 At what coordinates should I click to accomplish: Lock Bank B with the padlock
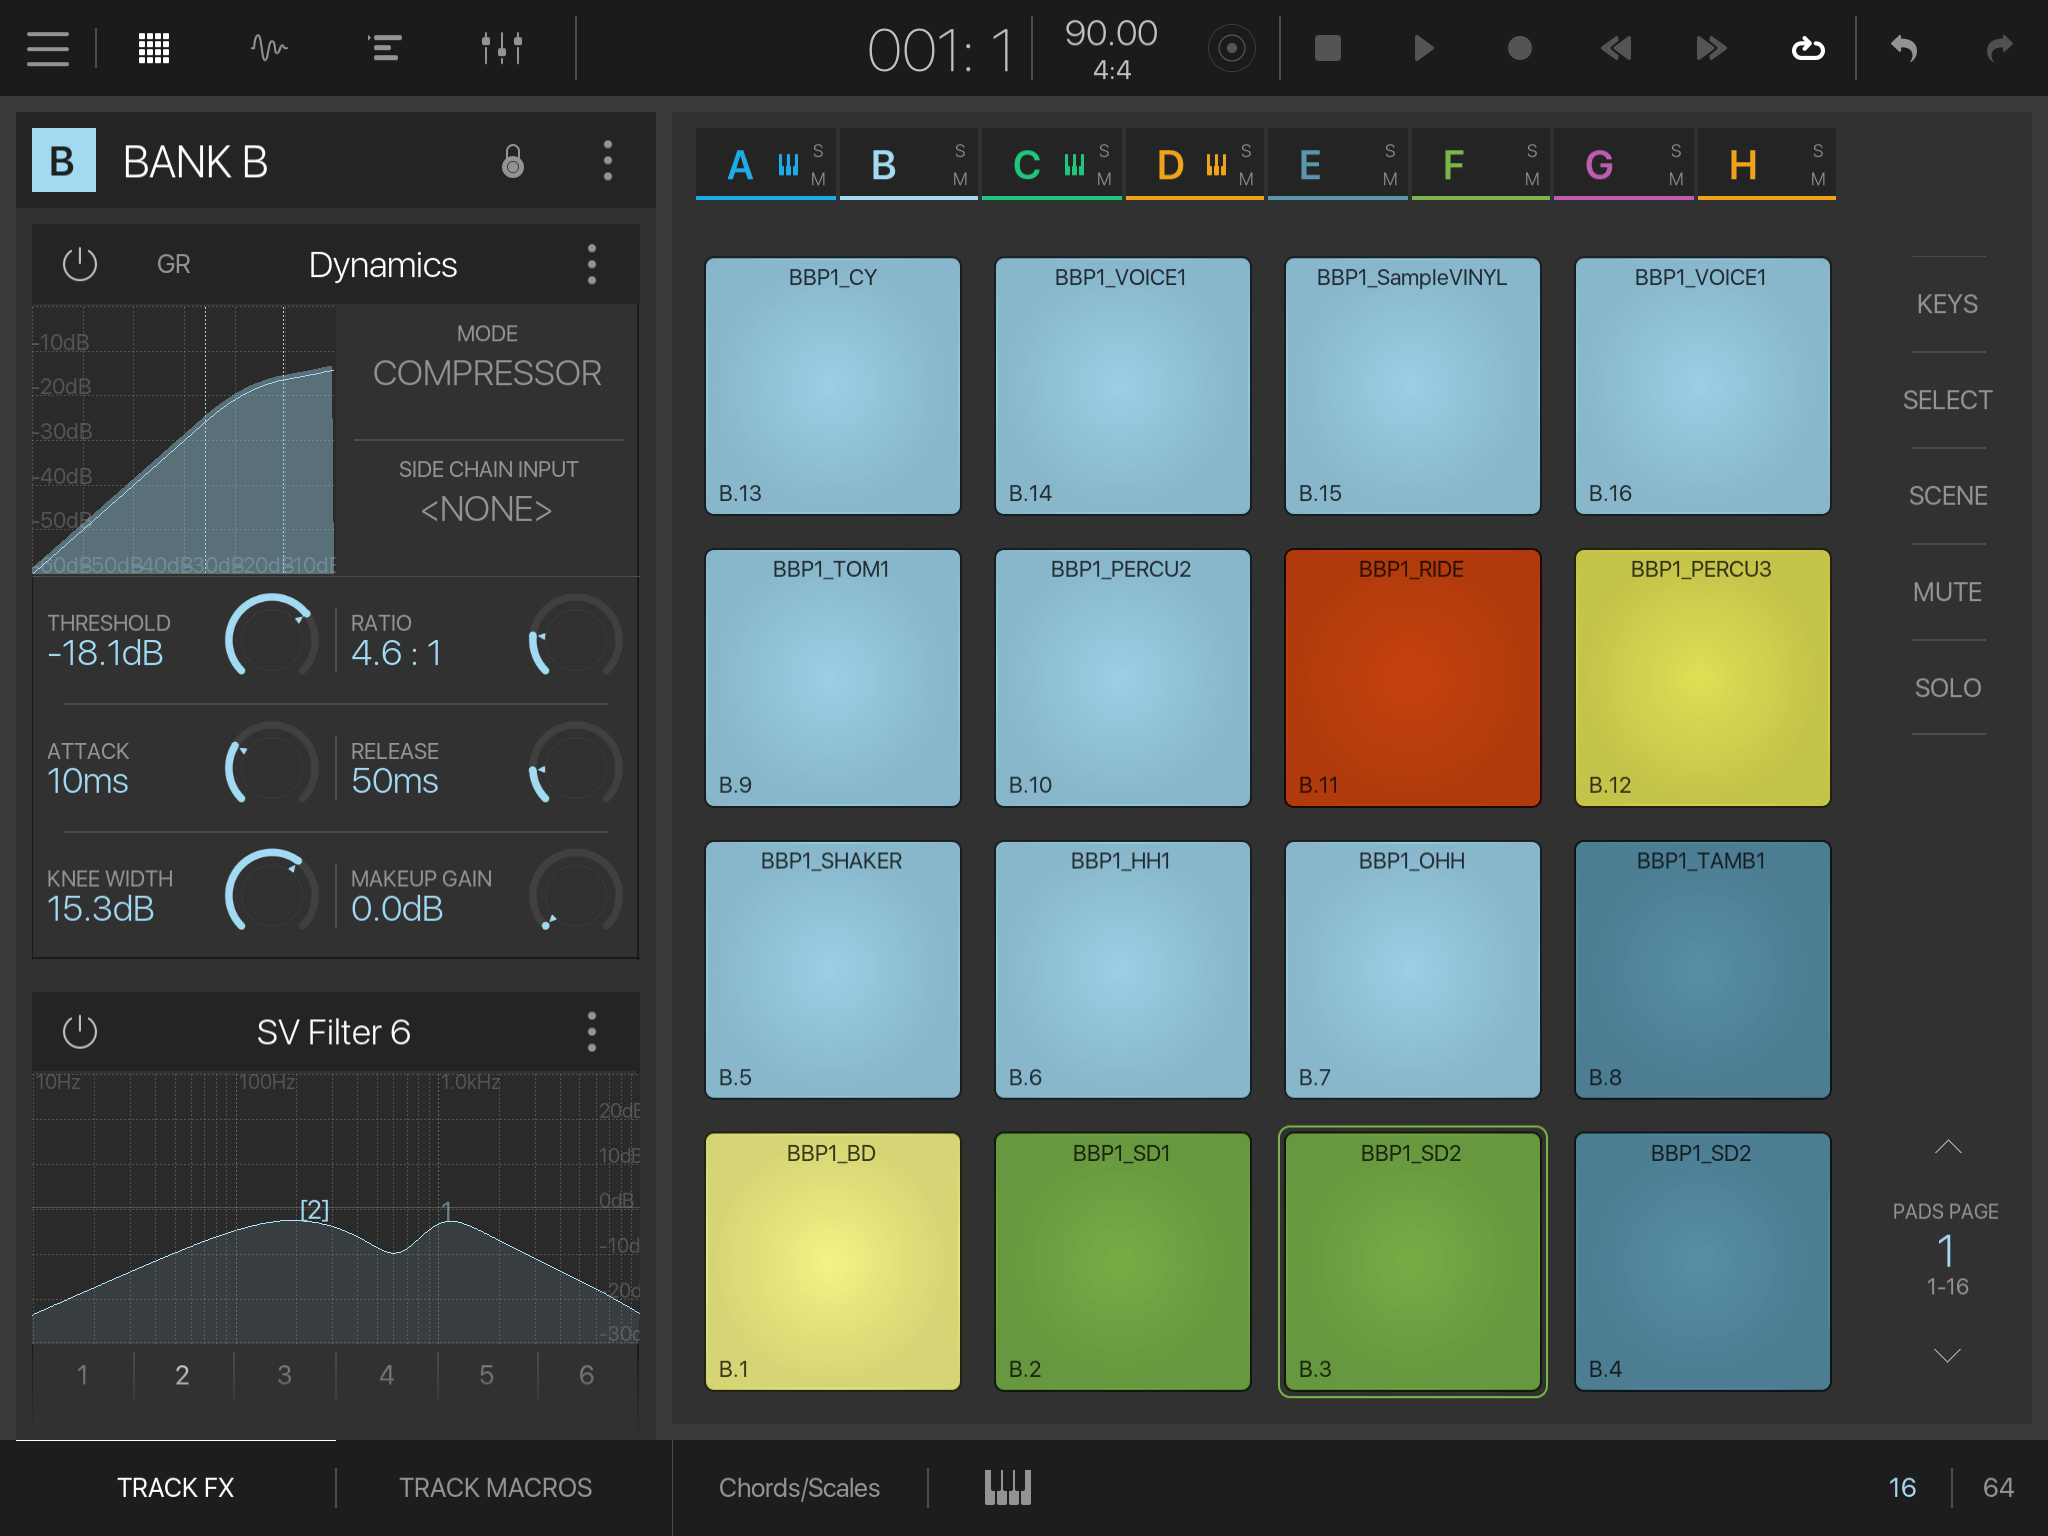click(x=514, y=162)
